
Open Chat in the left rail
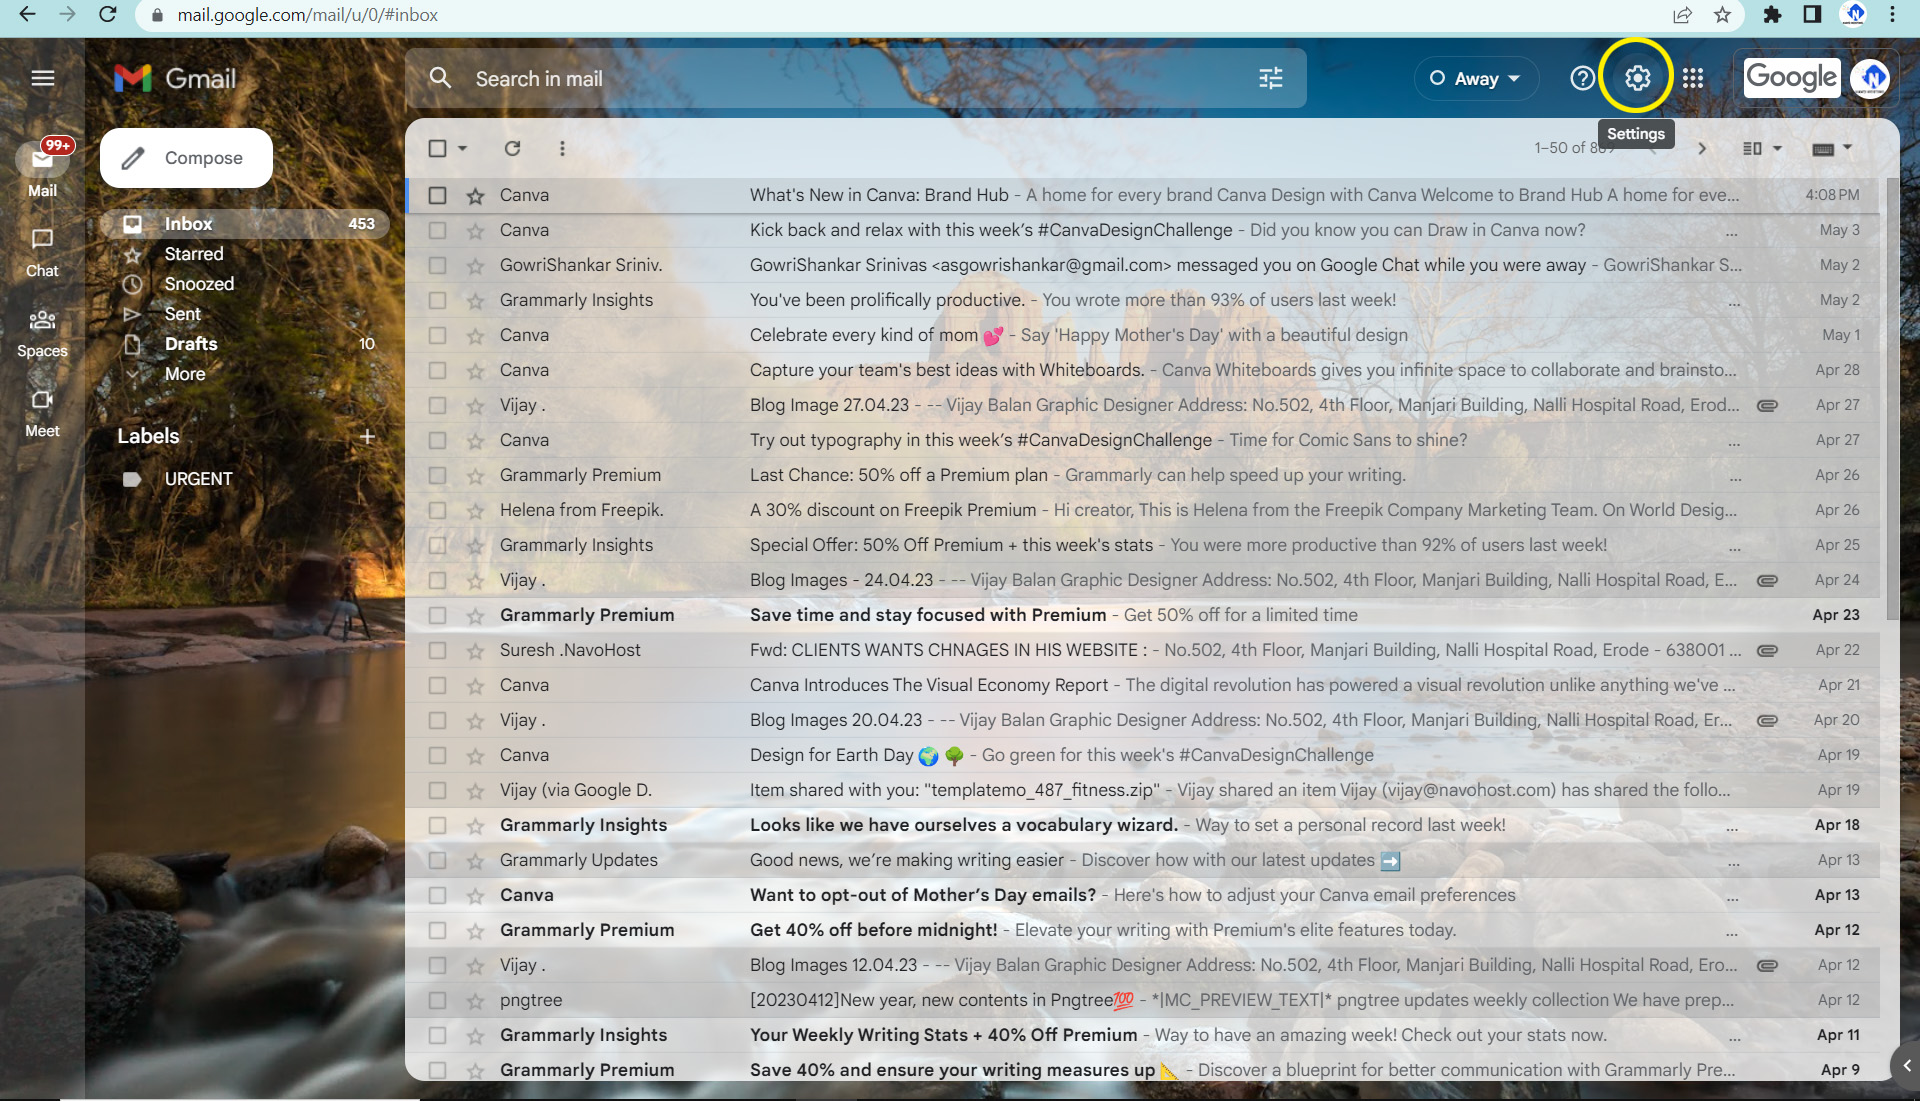click(x=42, y=253)
